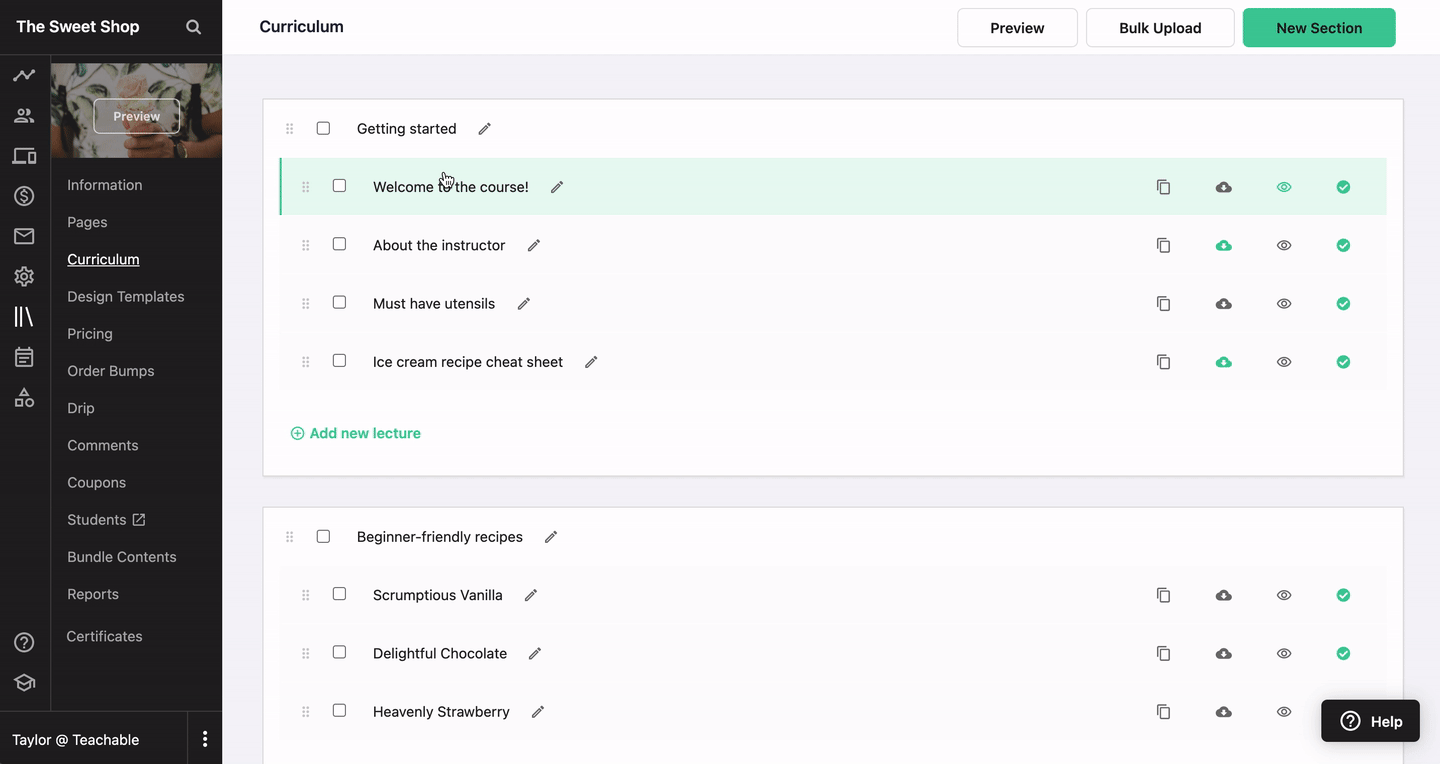Check the Welcome to the course! checkbox
The width and height of the screenshot is (1440, 764).
point(339,186)
